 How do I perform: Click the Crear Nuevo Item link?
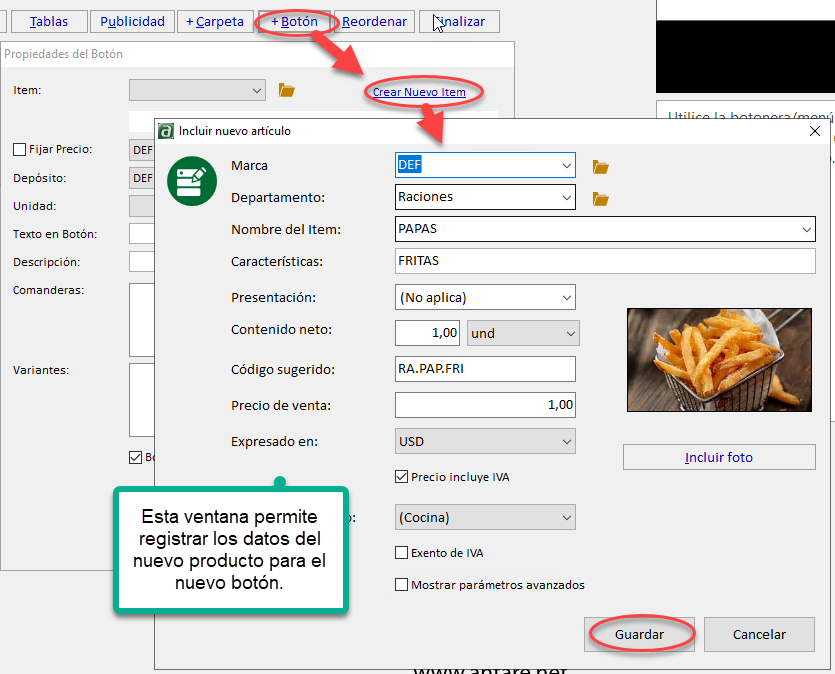click(419, 93)
